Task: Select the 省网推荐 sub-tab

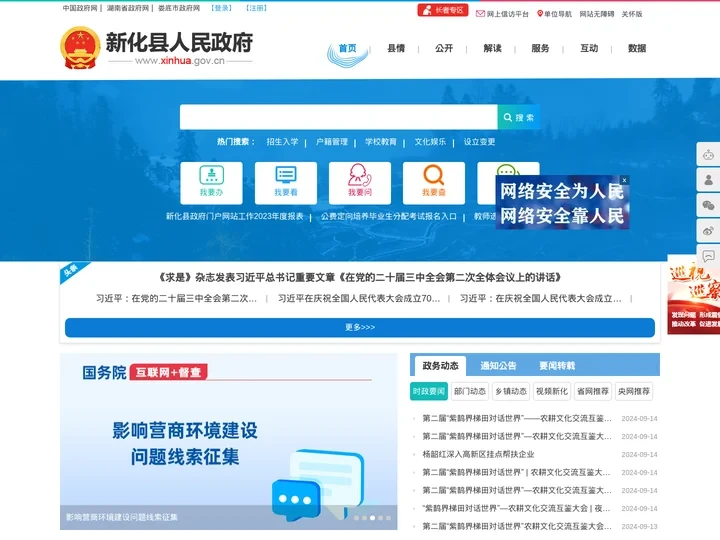Action: click(x=593, y=391)
